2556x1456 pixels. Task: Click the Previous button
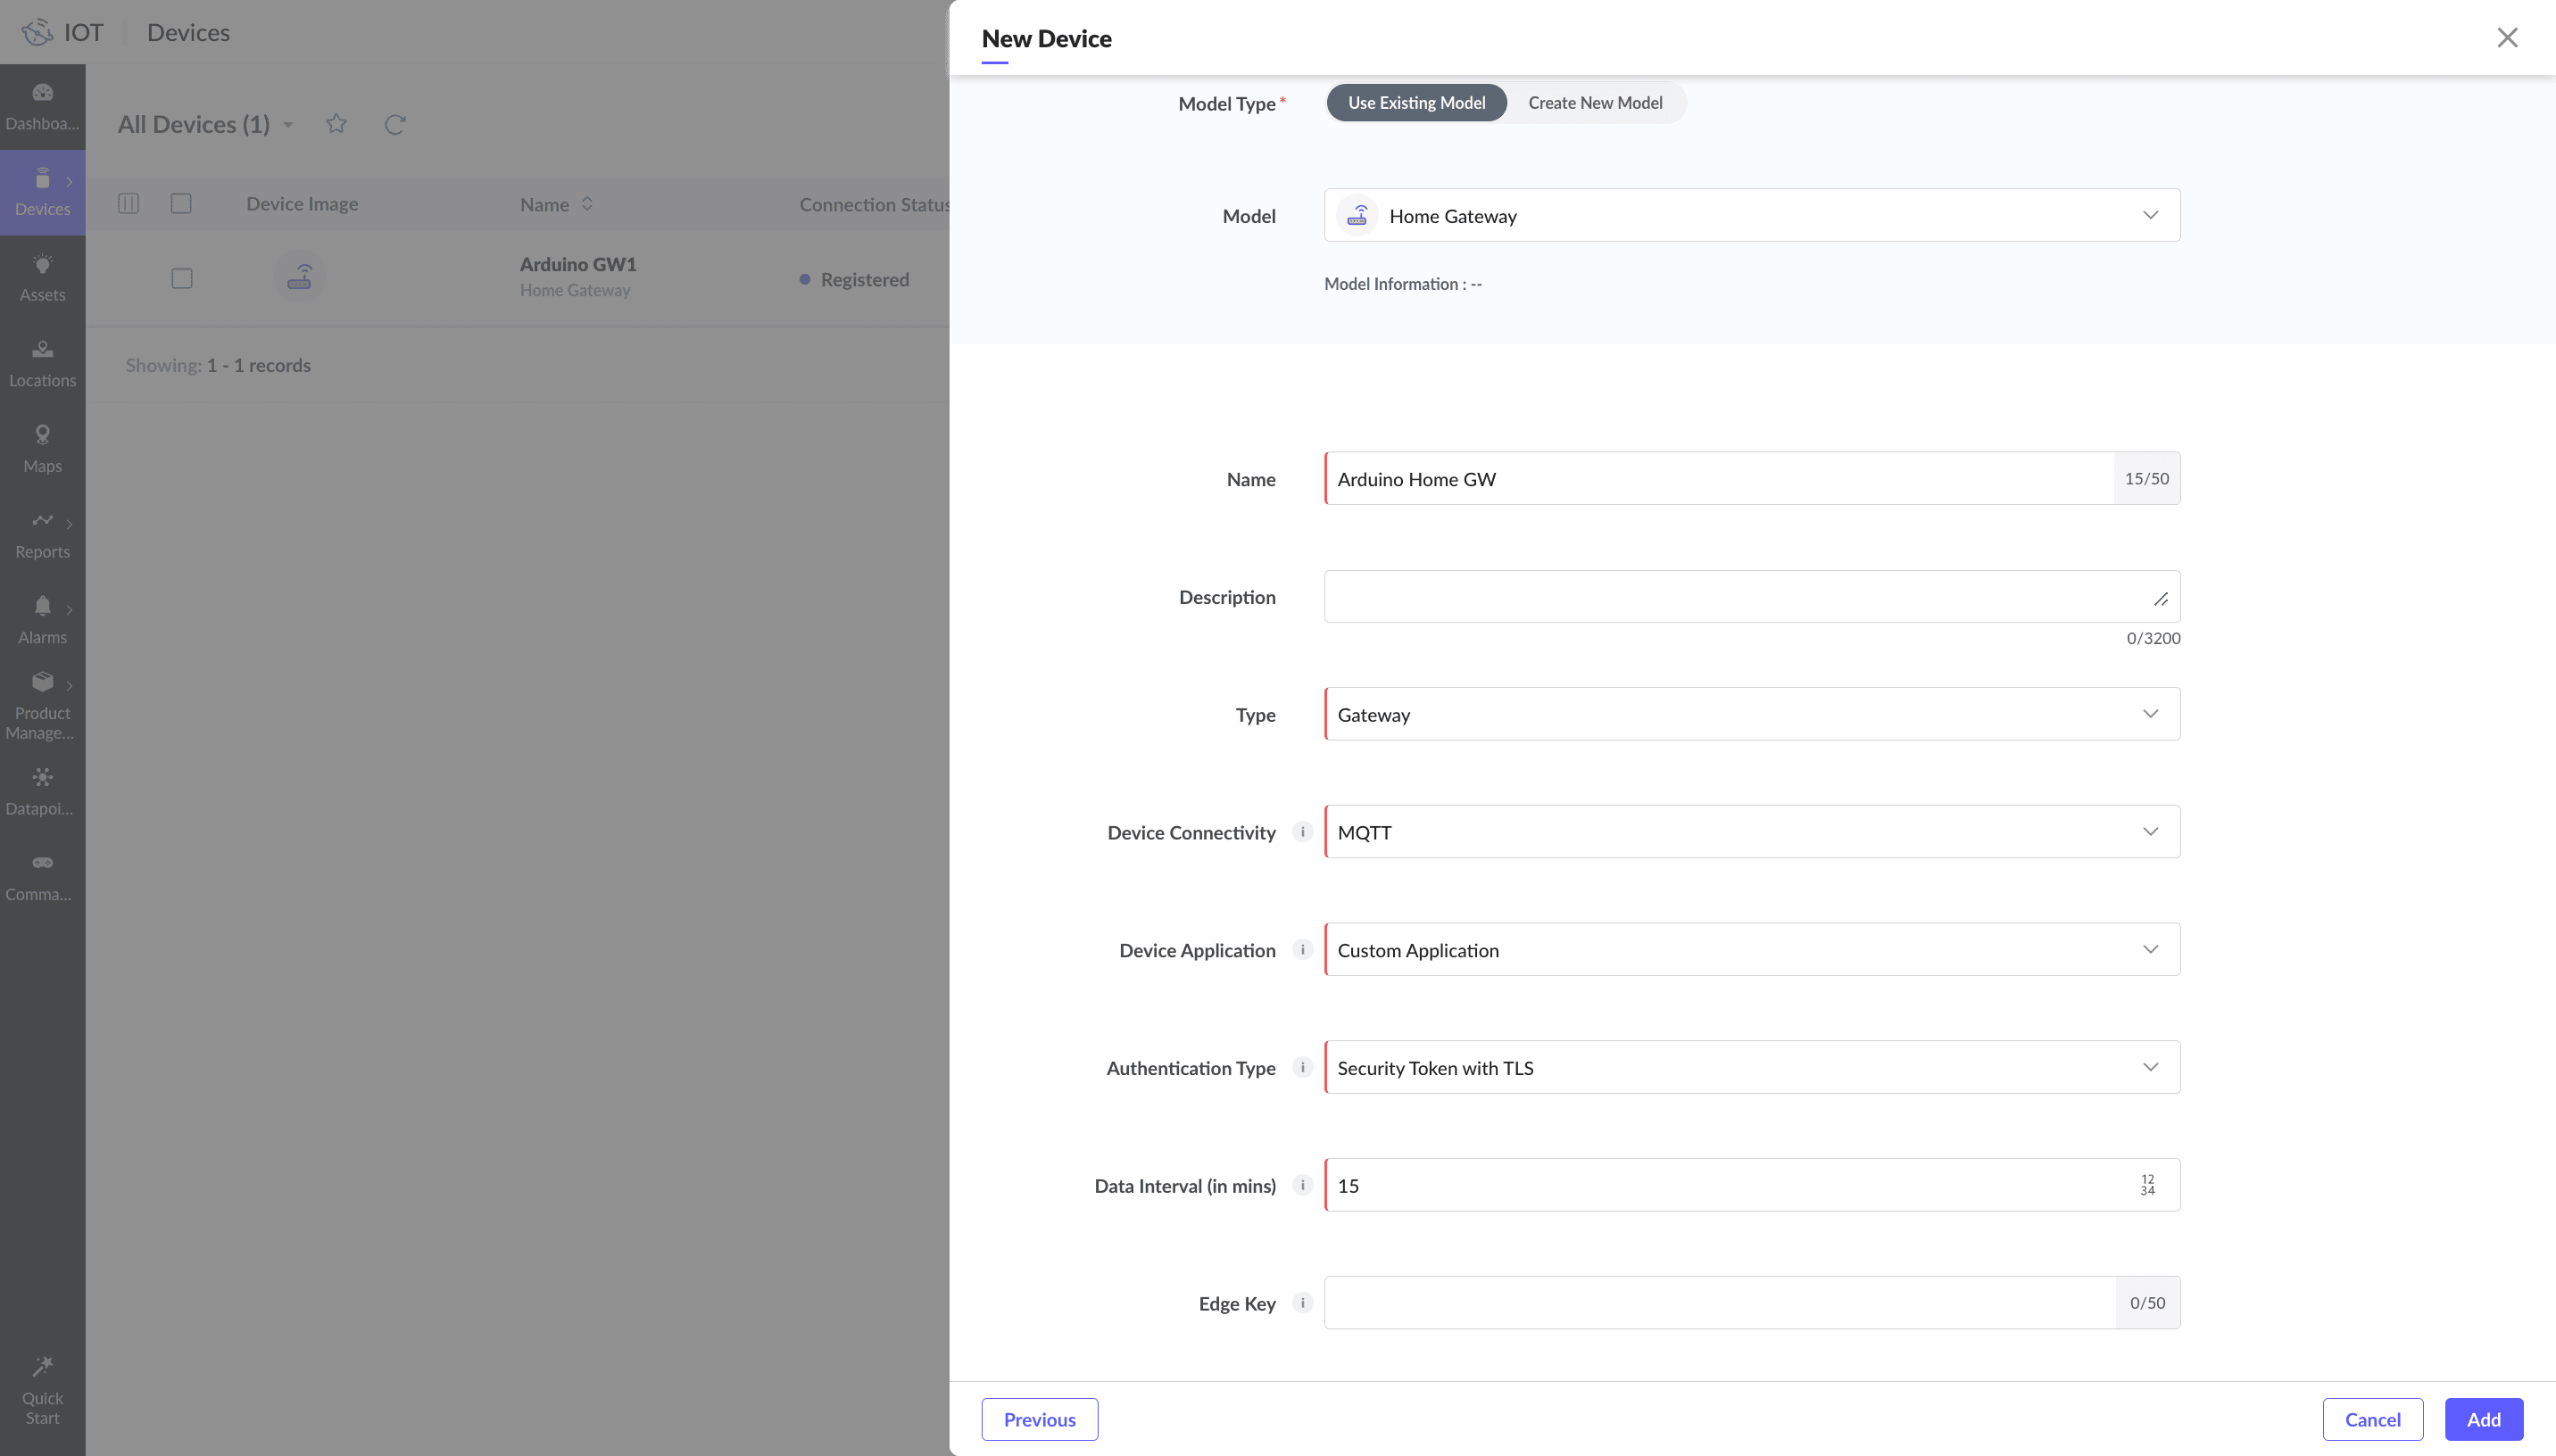coord(1039,1419)
